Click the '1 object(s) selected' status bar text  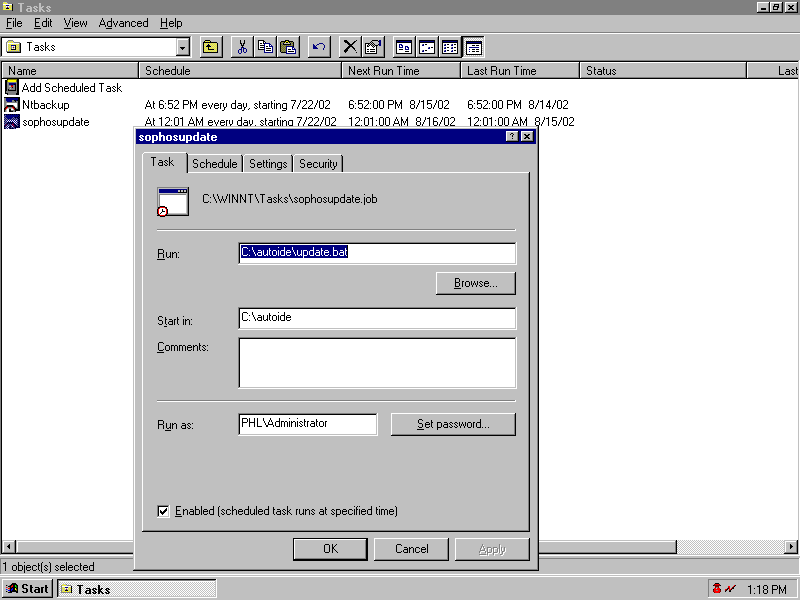pyautogui.click(x=48, y=567)
